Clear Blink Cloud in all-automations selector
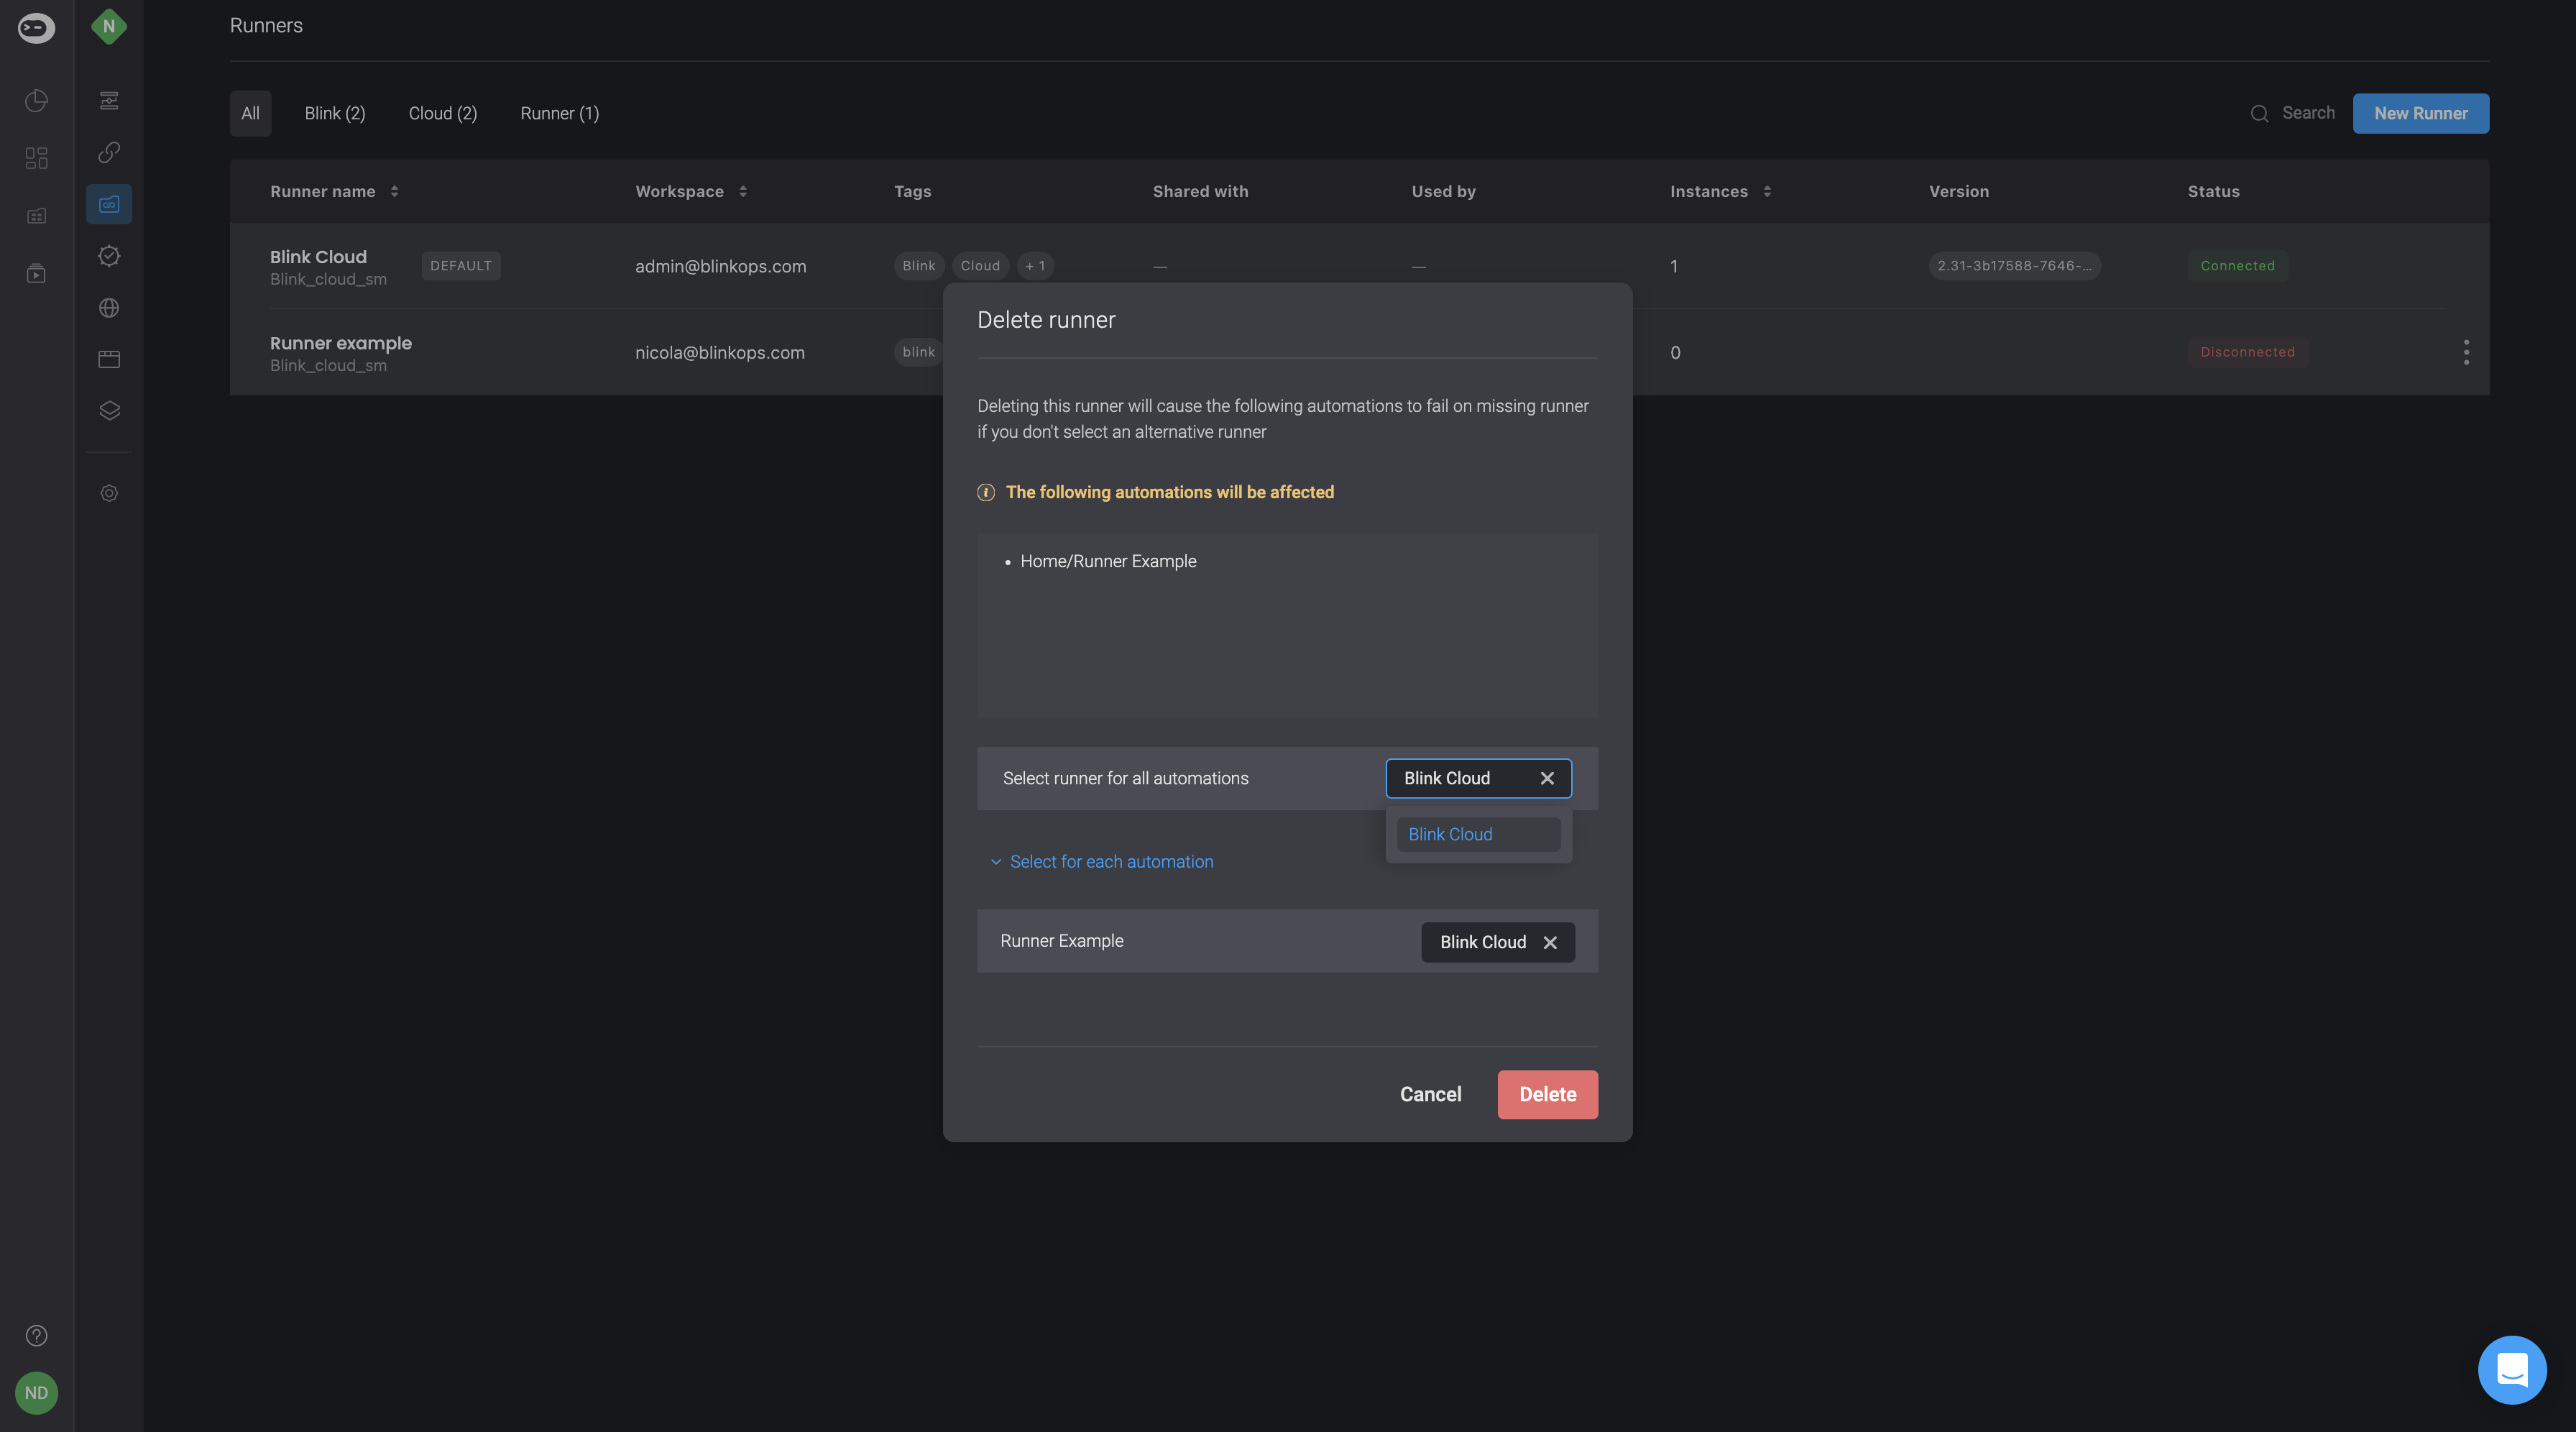This screenshot has width=2576, height=1432. [x=1547, y=778]
